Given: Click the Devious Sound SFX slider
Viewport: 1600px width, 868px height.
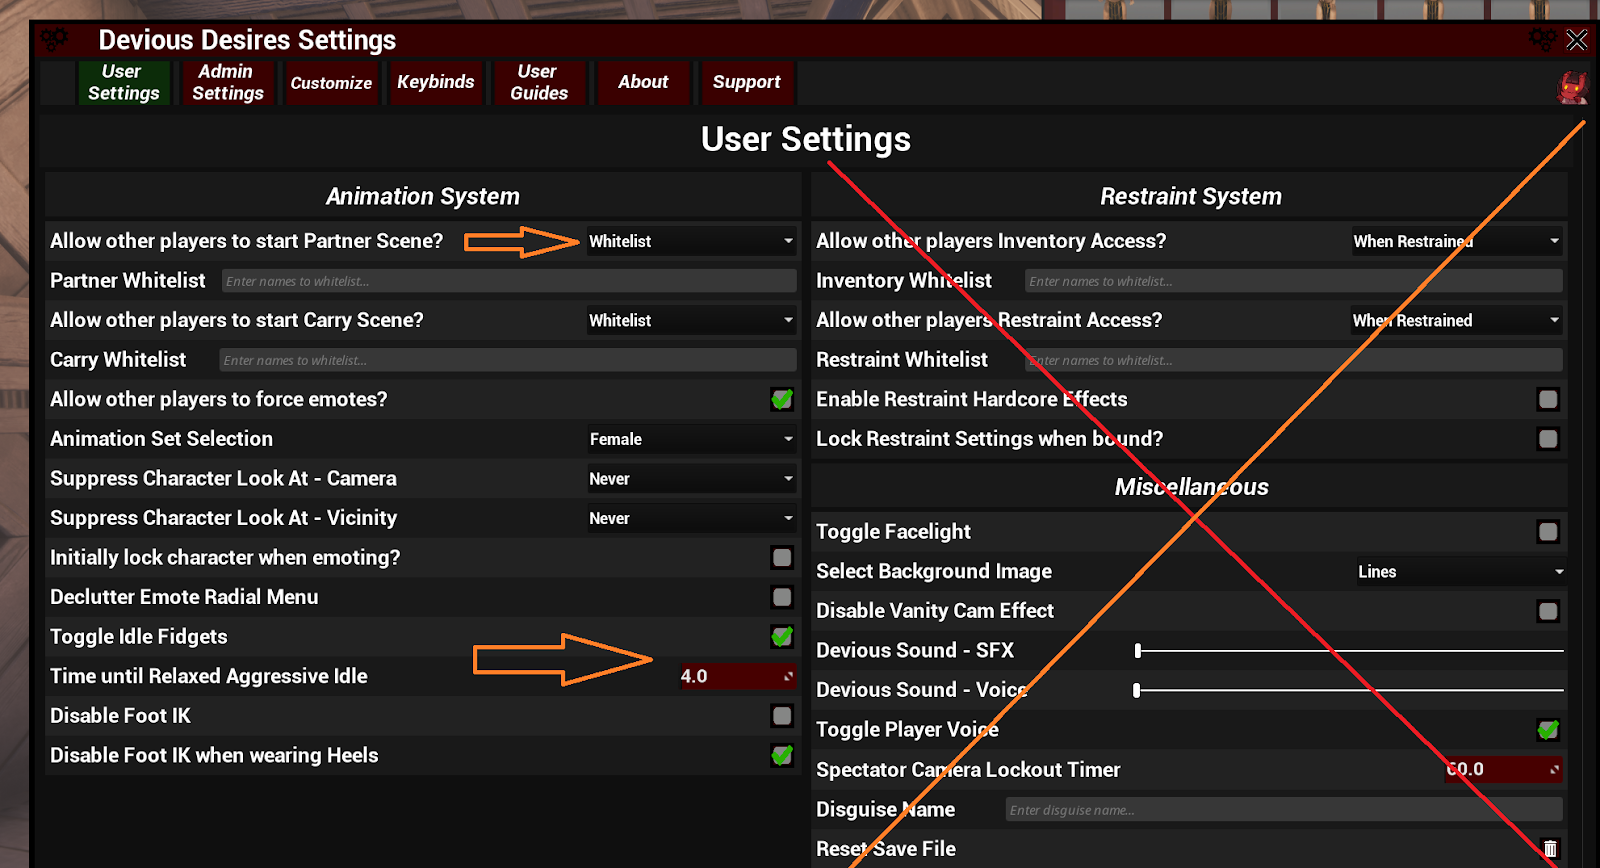Looking at the screenshot, I should (1349, 651).
